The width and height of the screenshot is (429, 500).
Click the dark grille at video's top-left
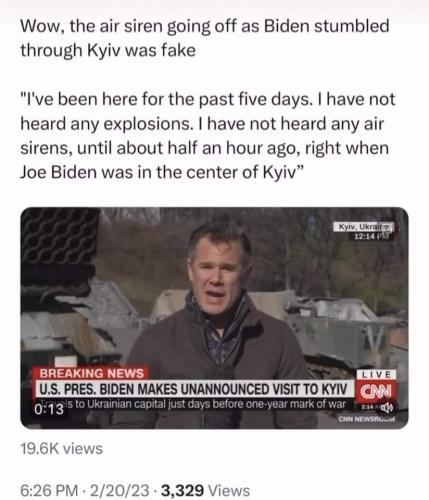(x=59, y=238)
